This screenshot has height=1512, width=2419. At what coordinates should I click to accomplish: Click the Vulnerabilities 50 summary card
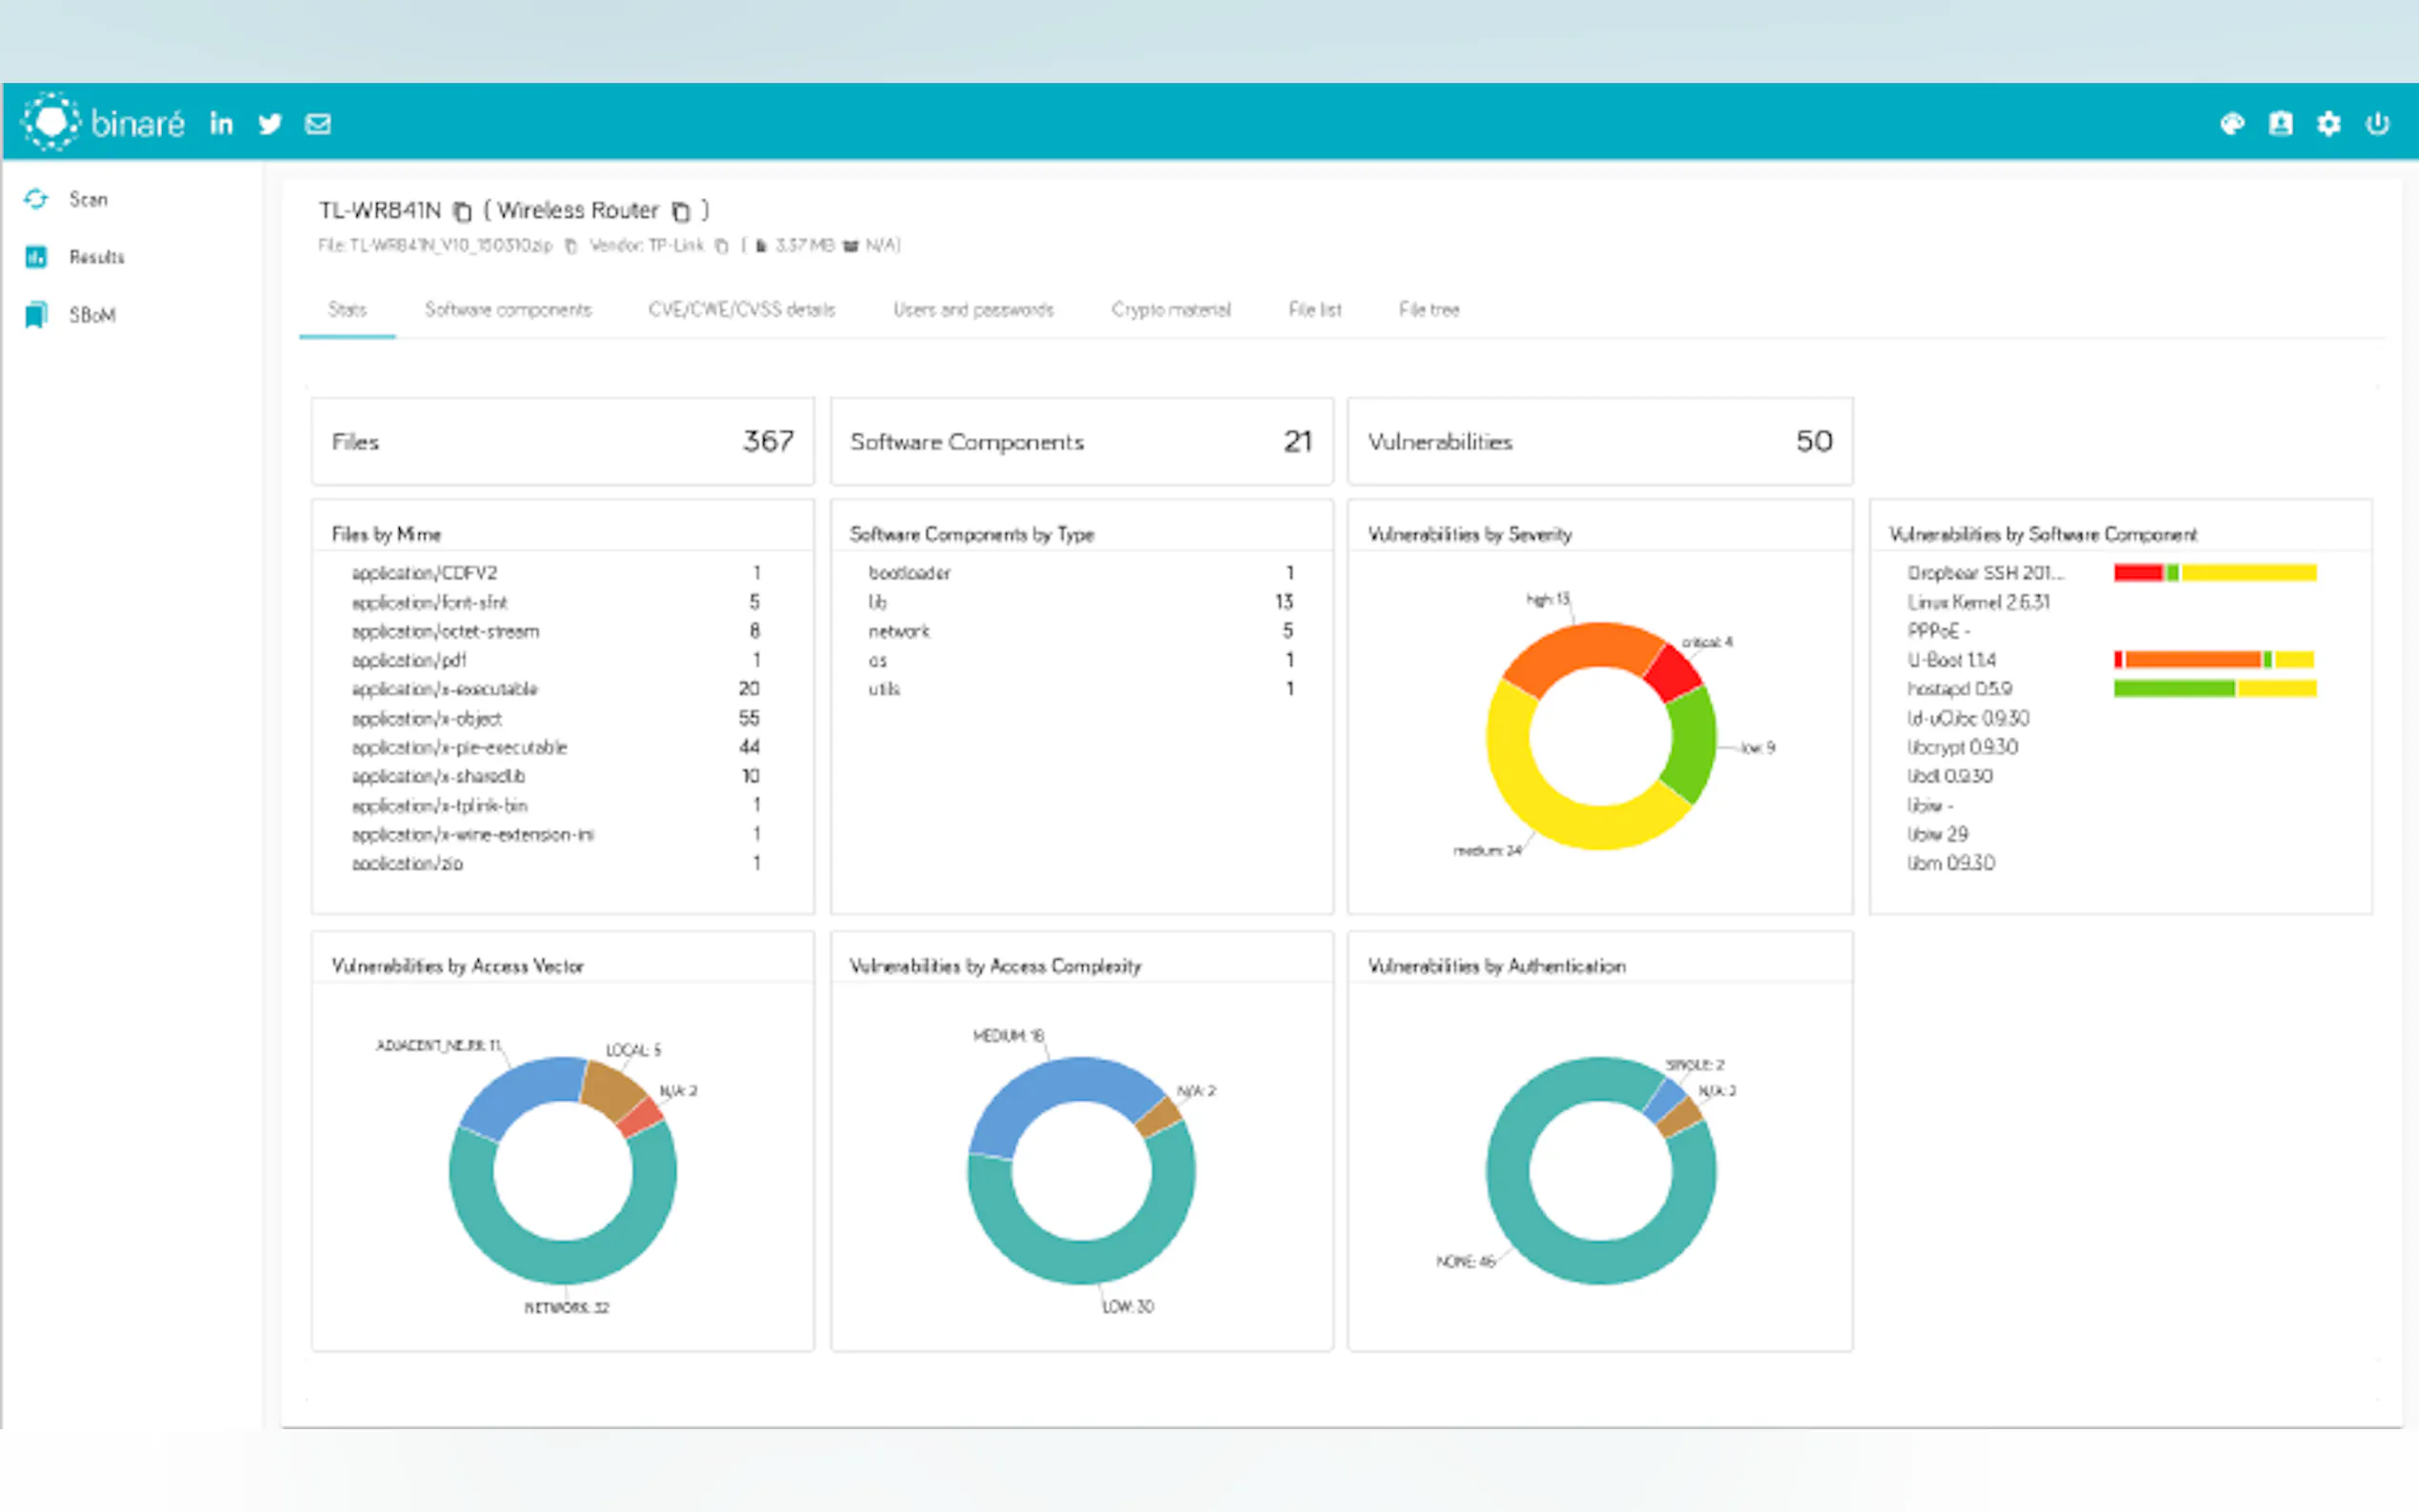[1600, 442]
